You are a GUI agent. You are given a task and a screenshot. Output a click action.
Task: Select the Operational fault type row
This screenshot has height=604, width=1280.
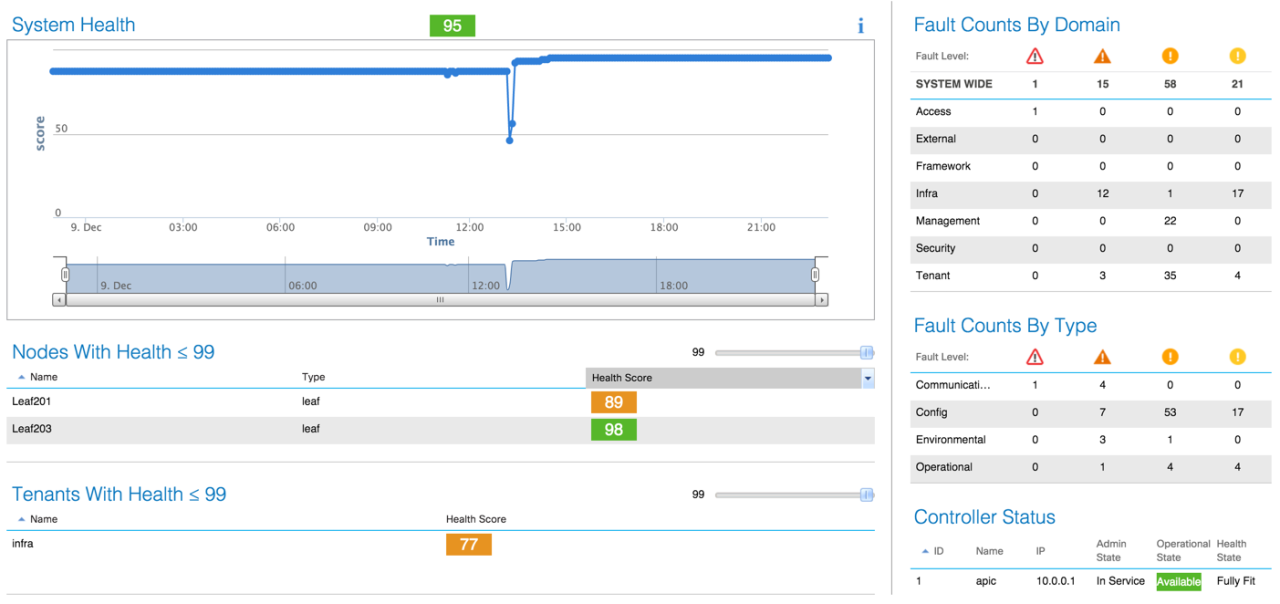[x=1091, y=467]
